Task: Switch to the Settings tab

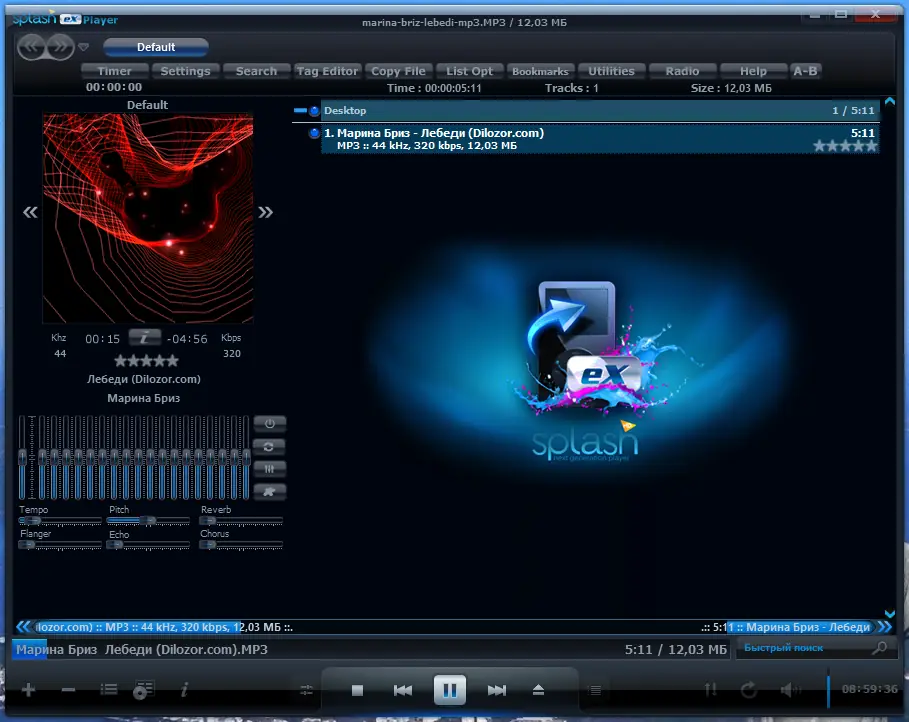Action: click(185, 70)
